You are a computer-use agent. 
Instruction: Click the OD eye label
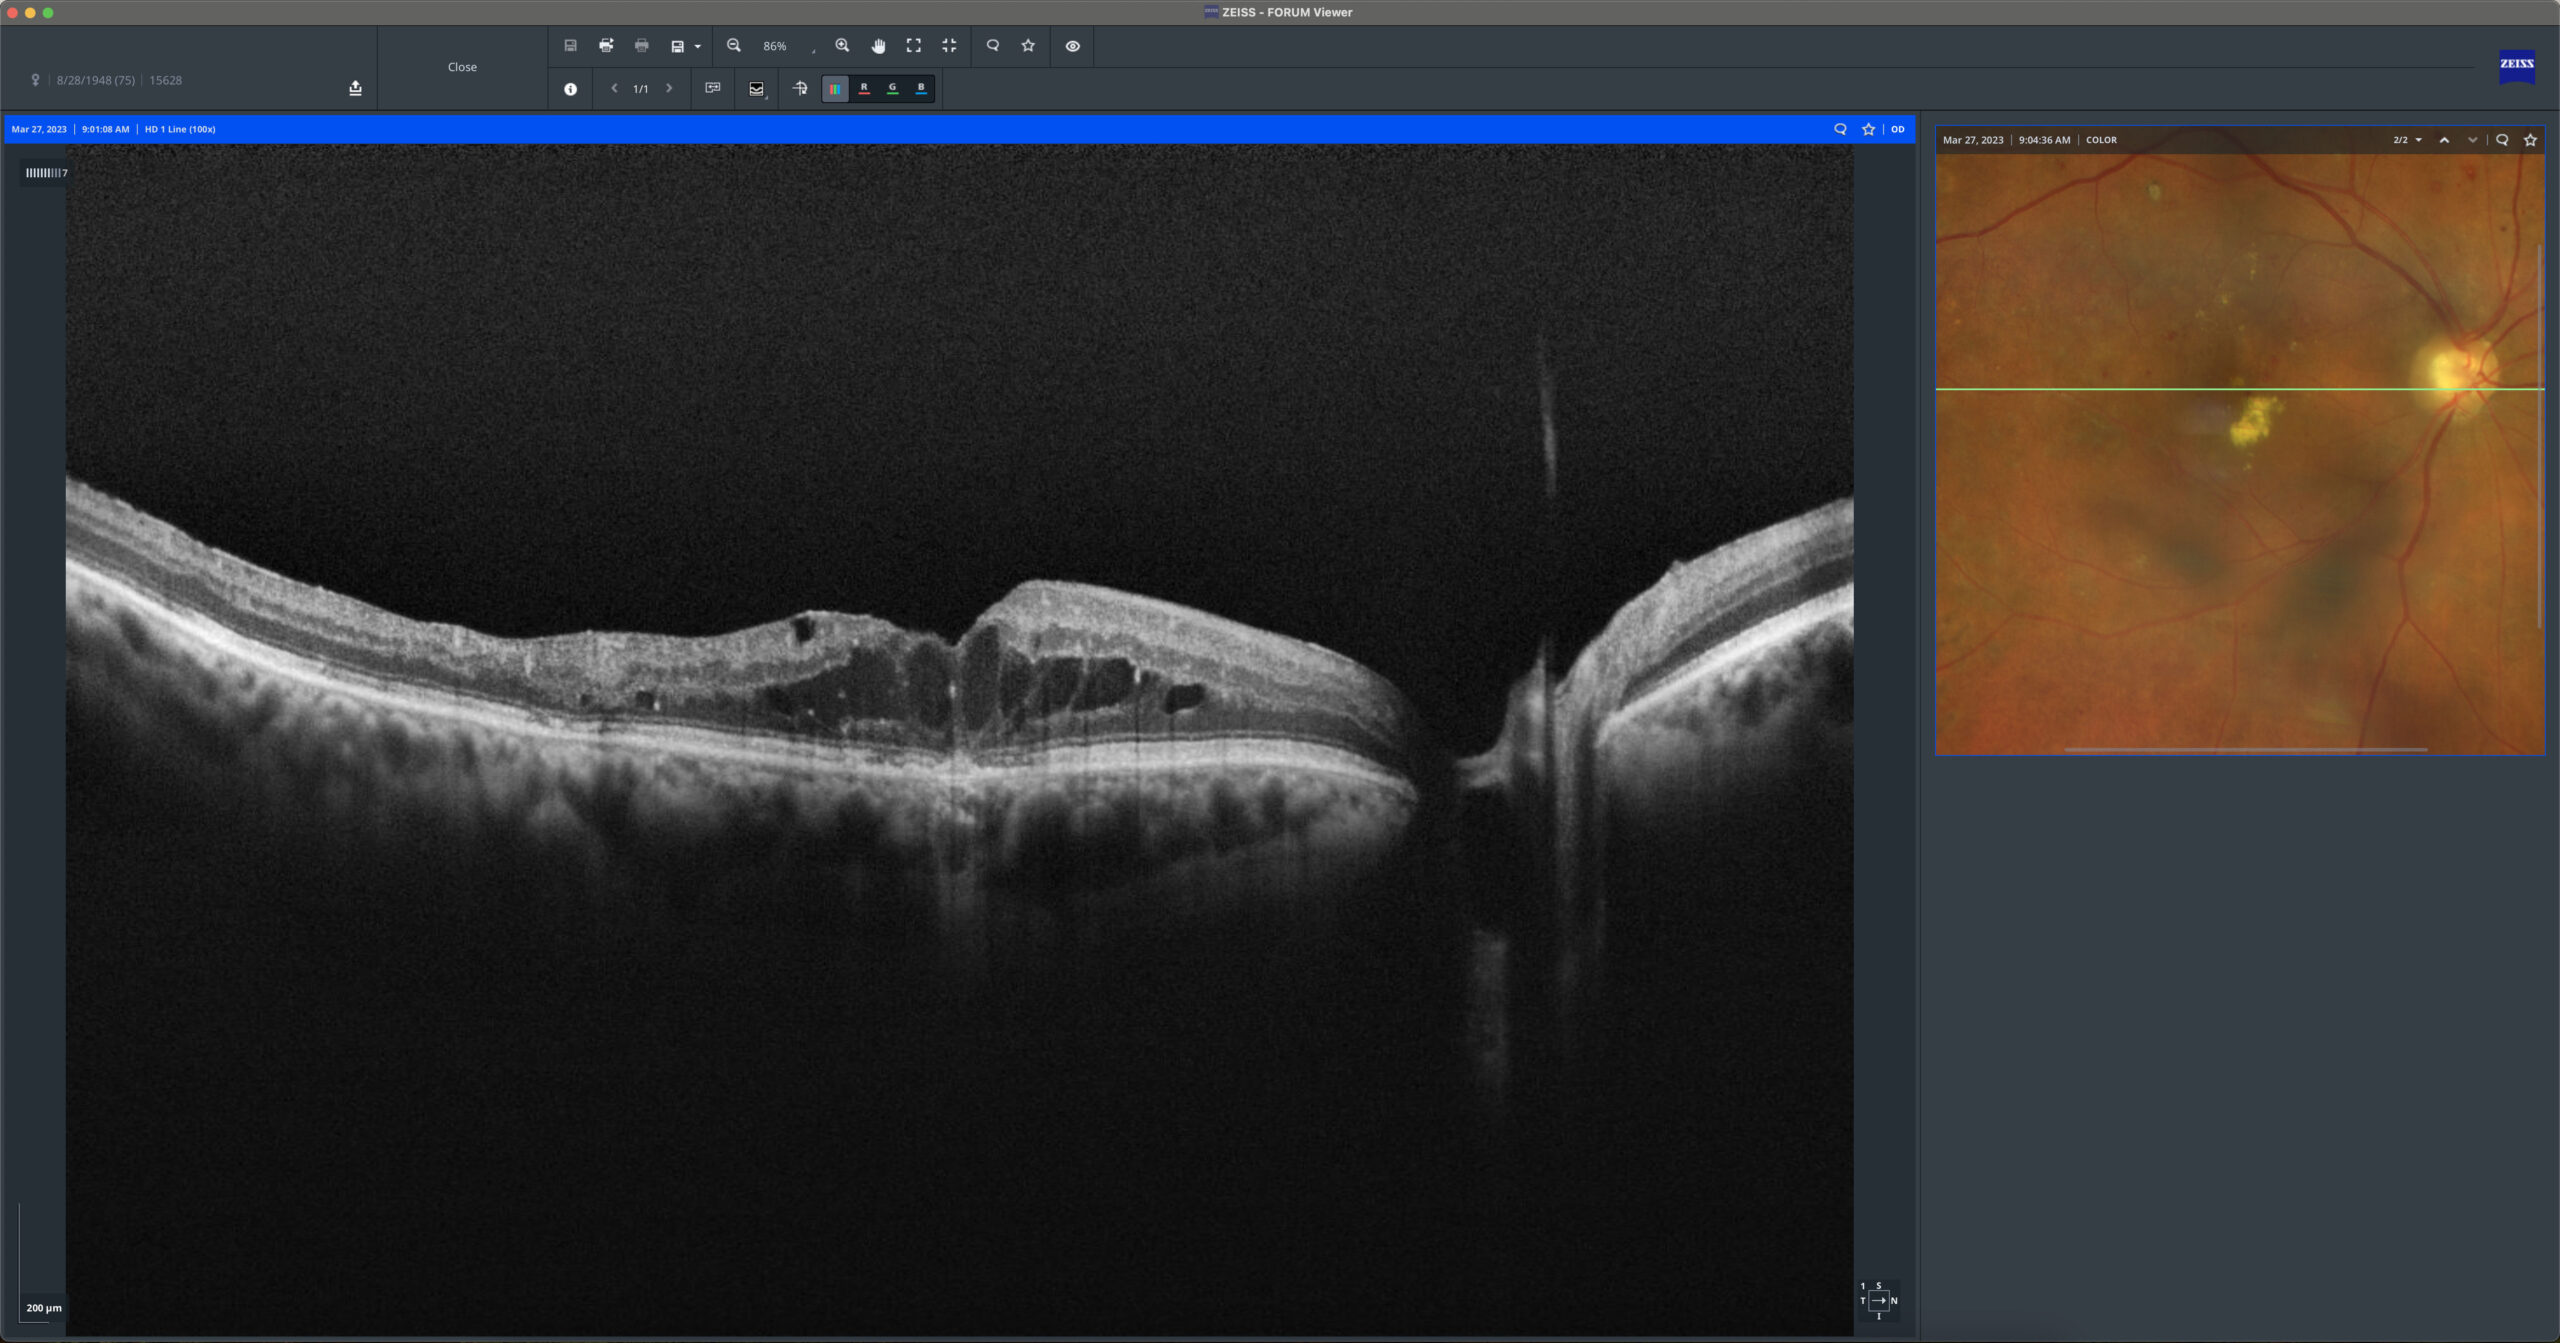[x=1898, y=129]
